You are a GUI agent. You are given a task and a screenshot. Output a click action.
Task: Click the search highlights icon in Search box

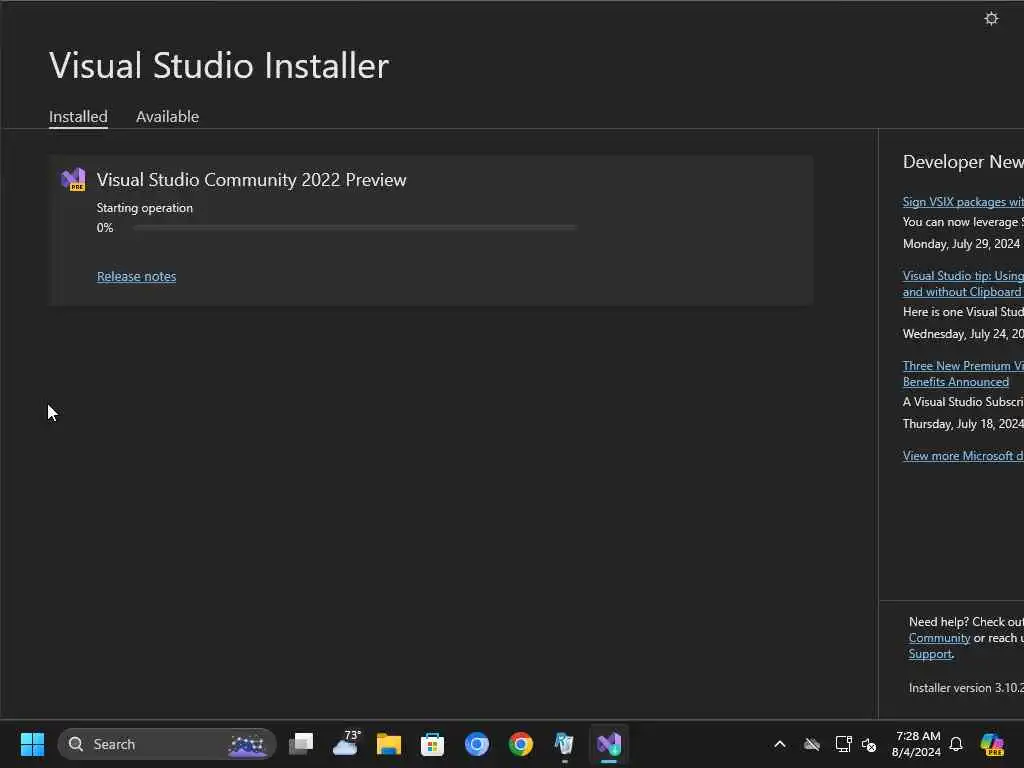coord(248,744)
